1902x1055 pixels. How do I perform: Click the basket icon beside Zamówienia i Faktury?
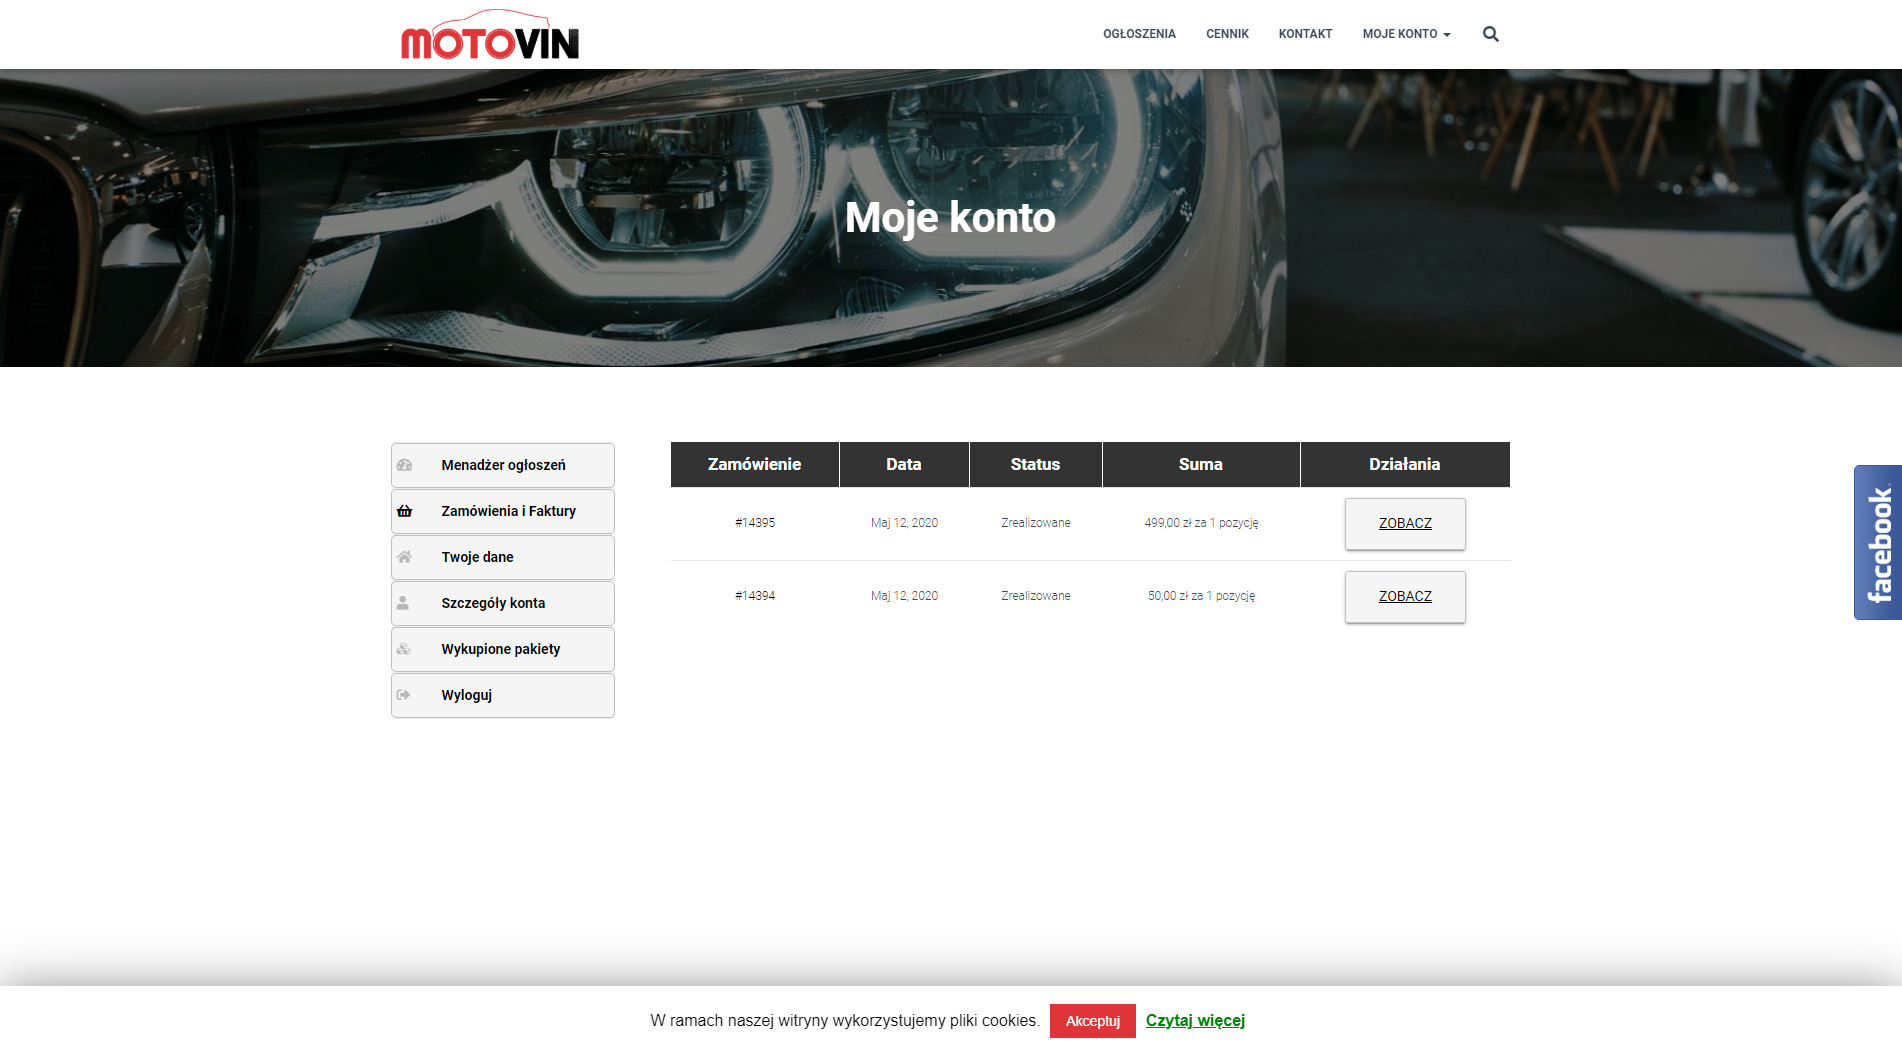coord(404,510)
